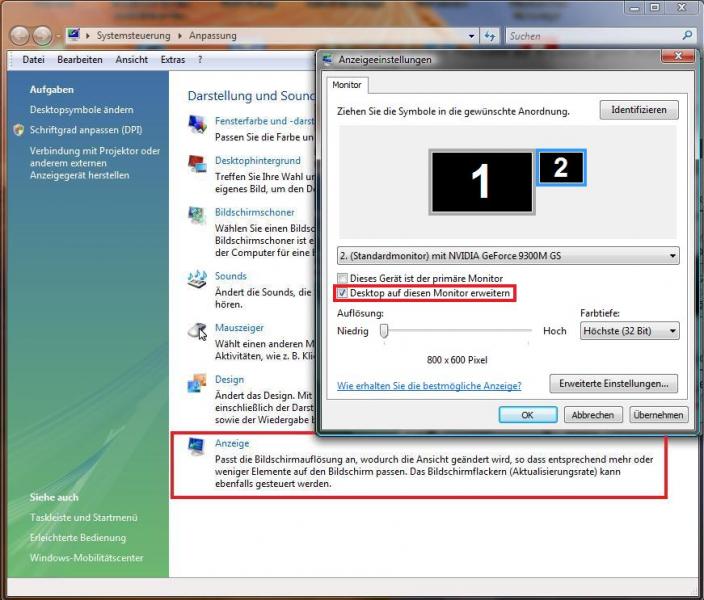Click the Auflösung slider handle
Image resolution: width=704 pixels, height=600 pixels.
click(x=384, y=332)
